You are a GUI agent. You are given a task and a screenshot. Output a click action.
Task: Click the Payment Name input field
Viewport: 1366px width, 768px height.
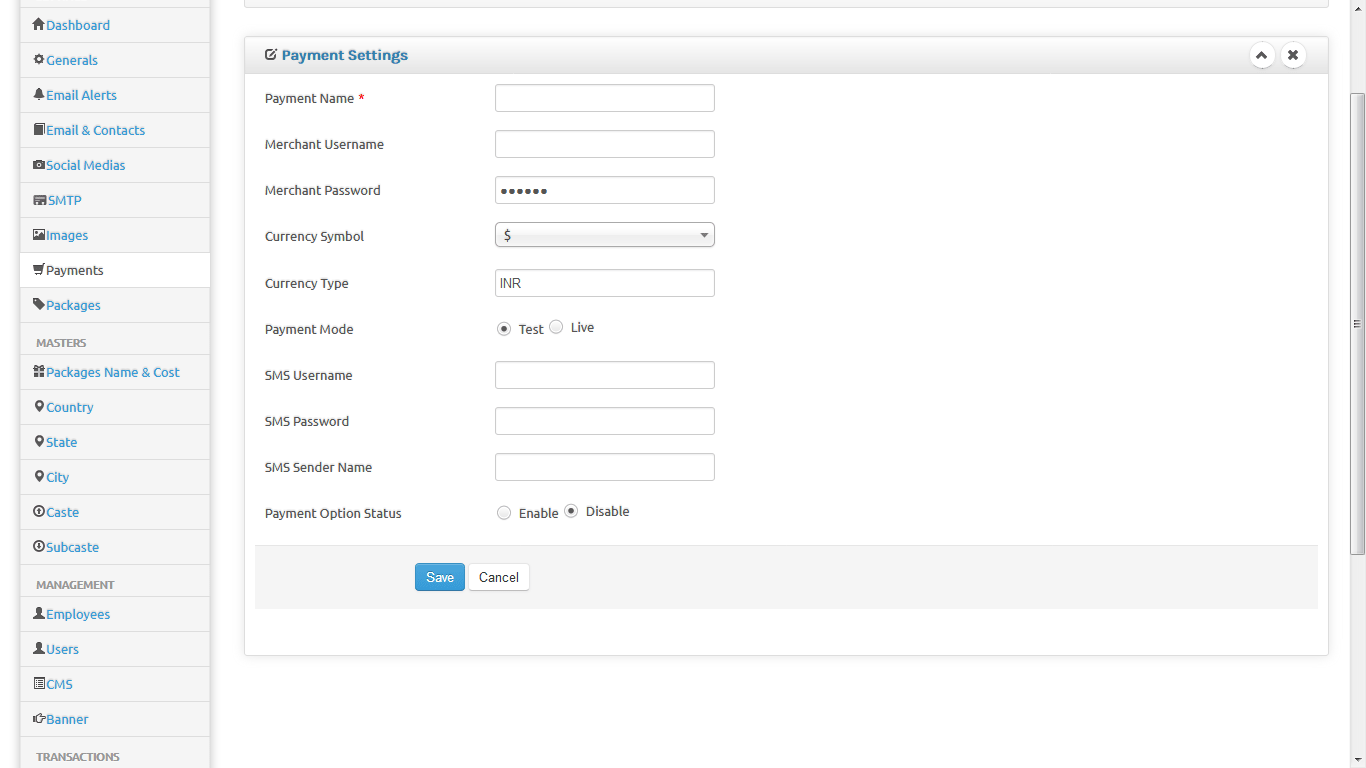coord(605,98)
